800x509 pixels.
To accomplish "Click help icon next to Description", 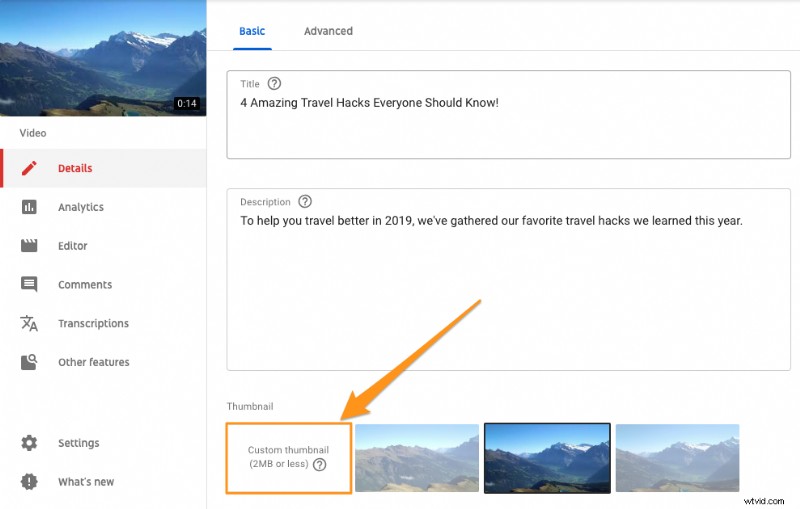I will click(305, 201).
